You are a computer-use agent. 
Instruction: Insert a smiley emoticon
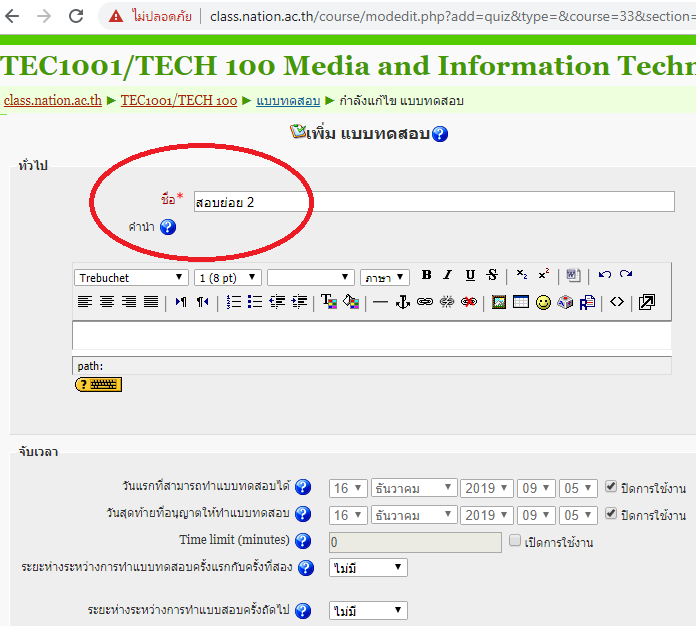pos(543,302)
